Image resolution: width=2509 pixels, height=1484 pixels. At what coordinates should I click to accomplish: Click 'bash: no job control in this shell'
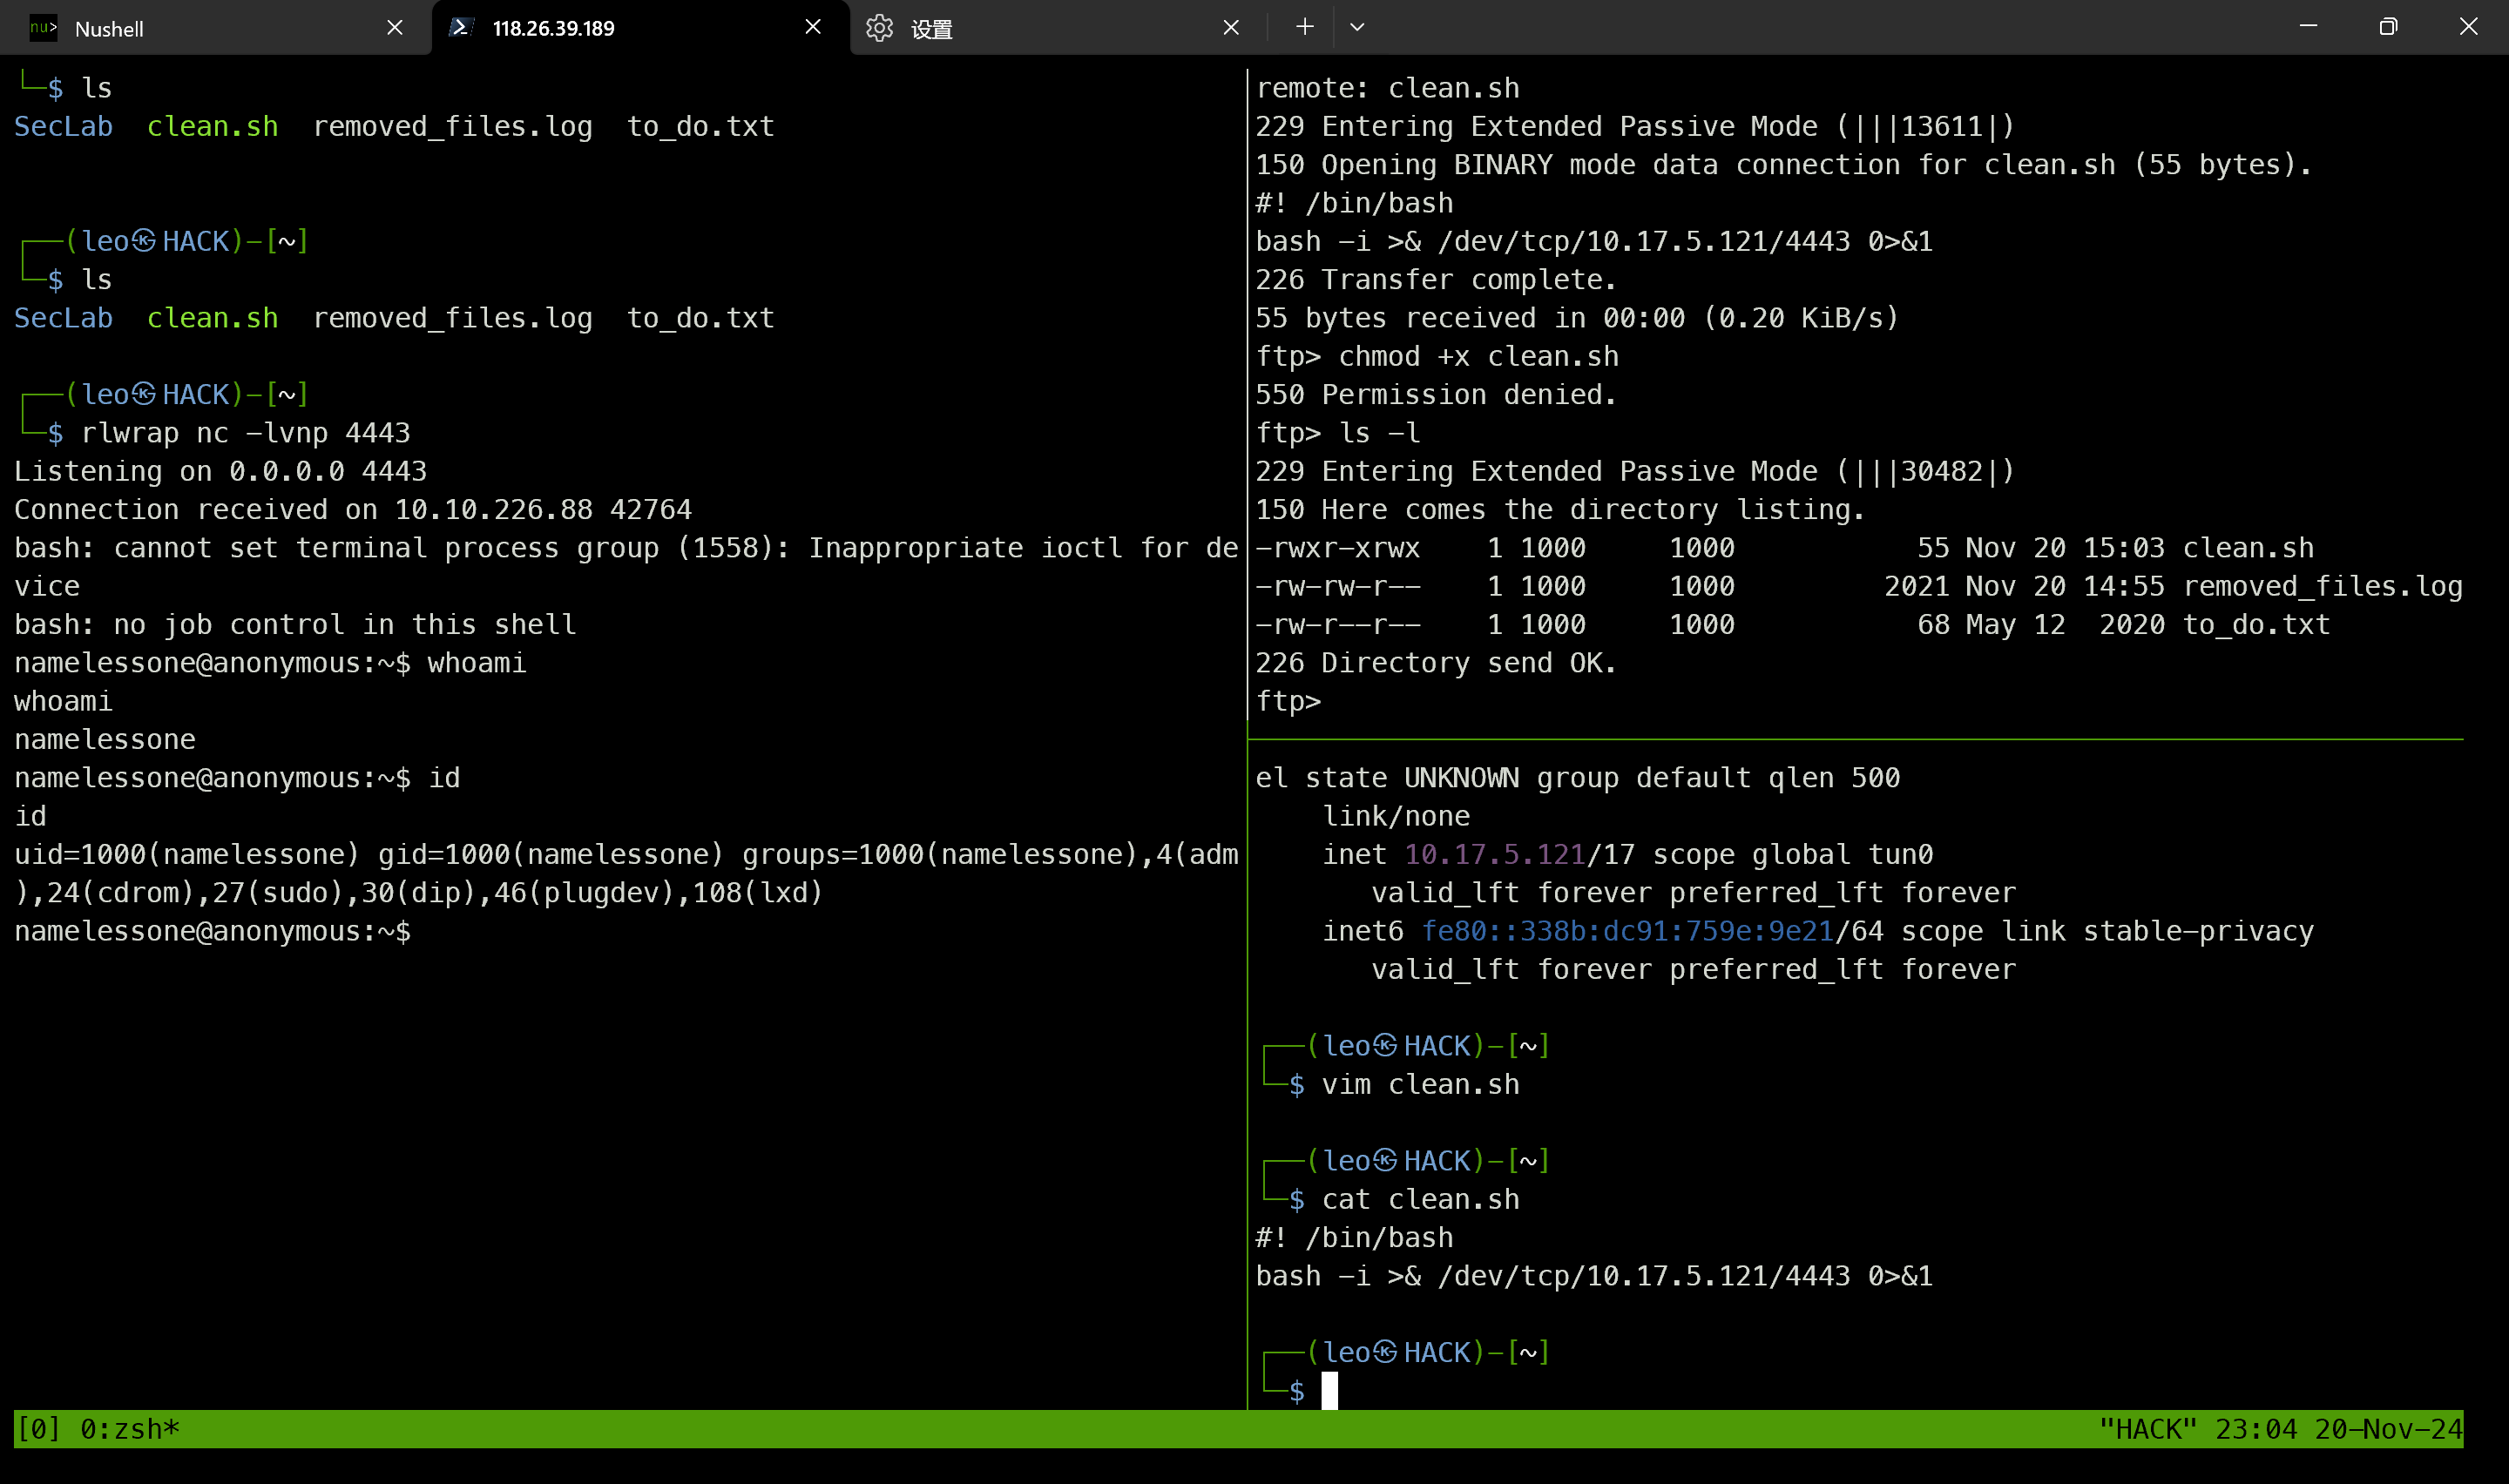pos(295,624)
